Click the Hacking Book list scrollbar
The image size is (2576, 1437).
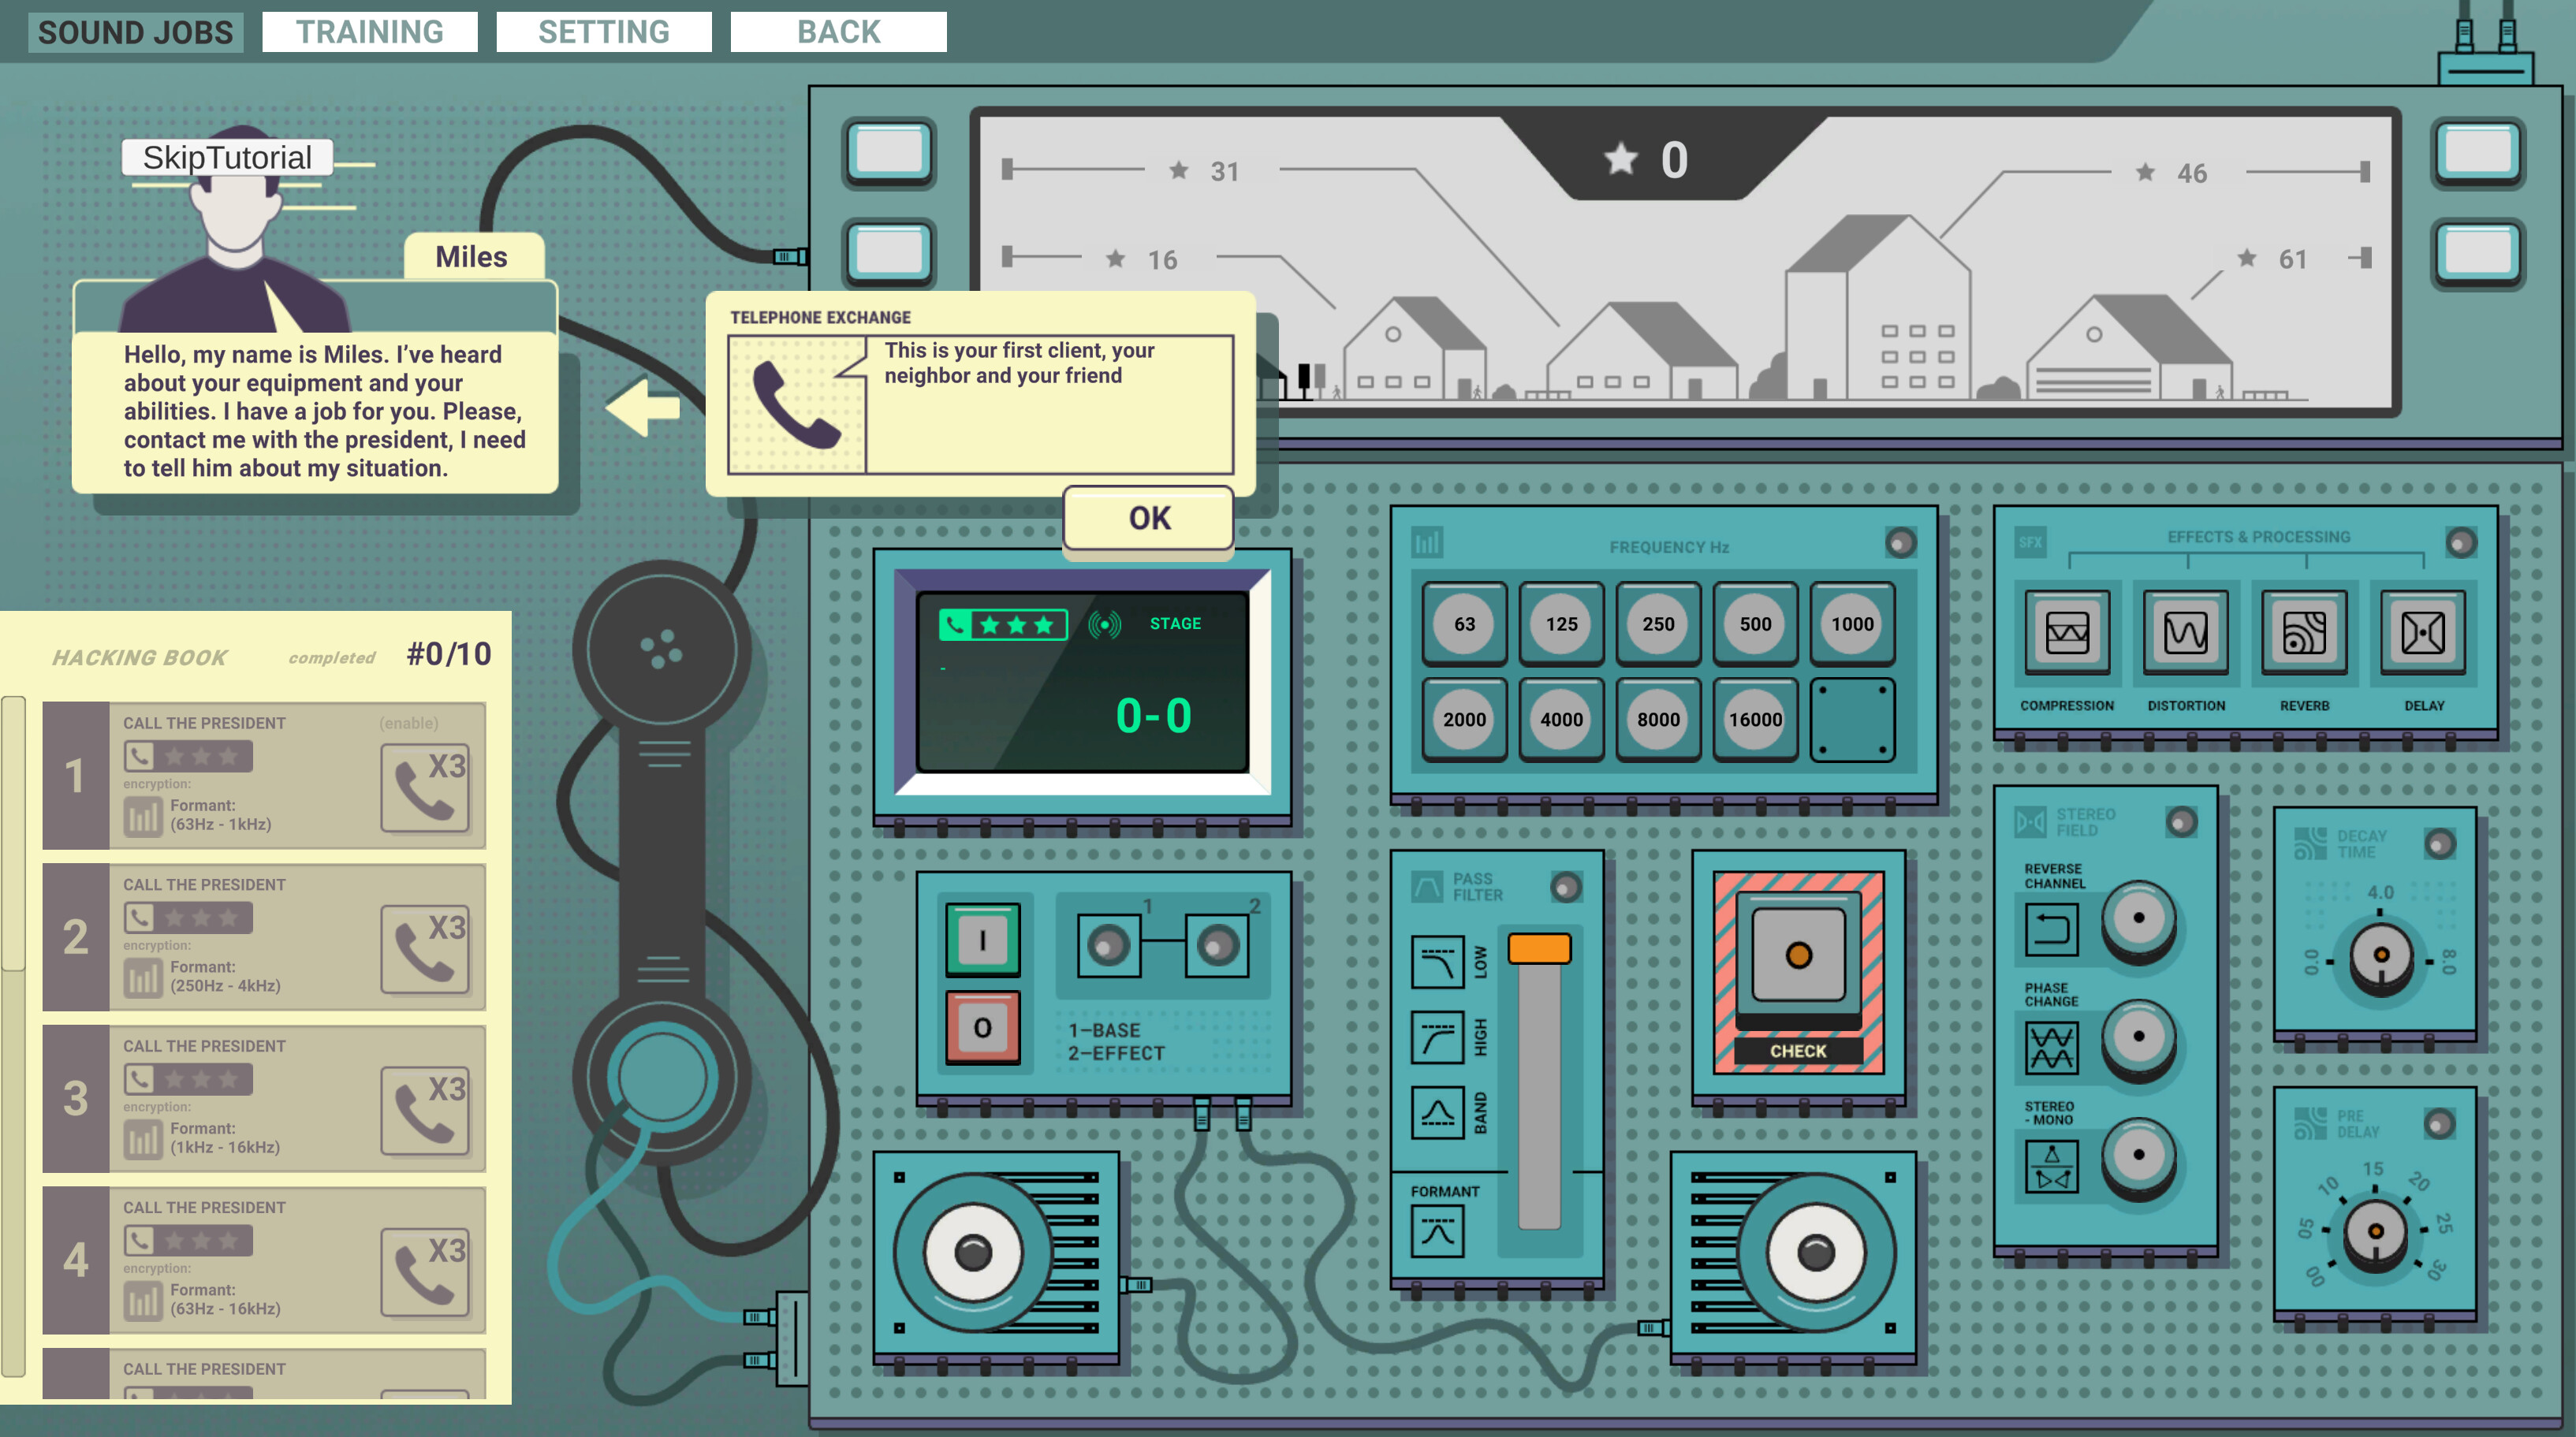coord(13,833)
